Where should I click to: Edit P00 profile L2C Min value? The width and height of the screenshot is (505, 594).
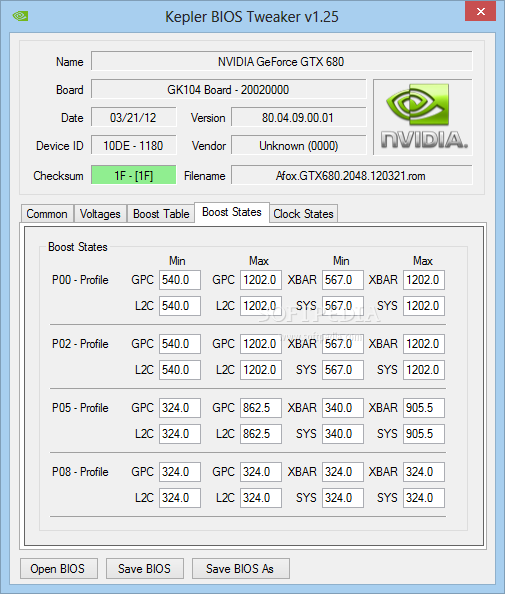click(180, 306)
